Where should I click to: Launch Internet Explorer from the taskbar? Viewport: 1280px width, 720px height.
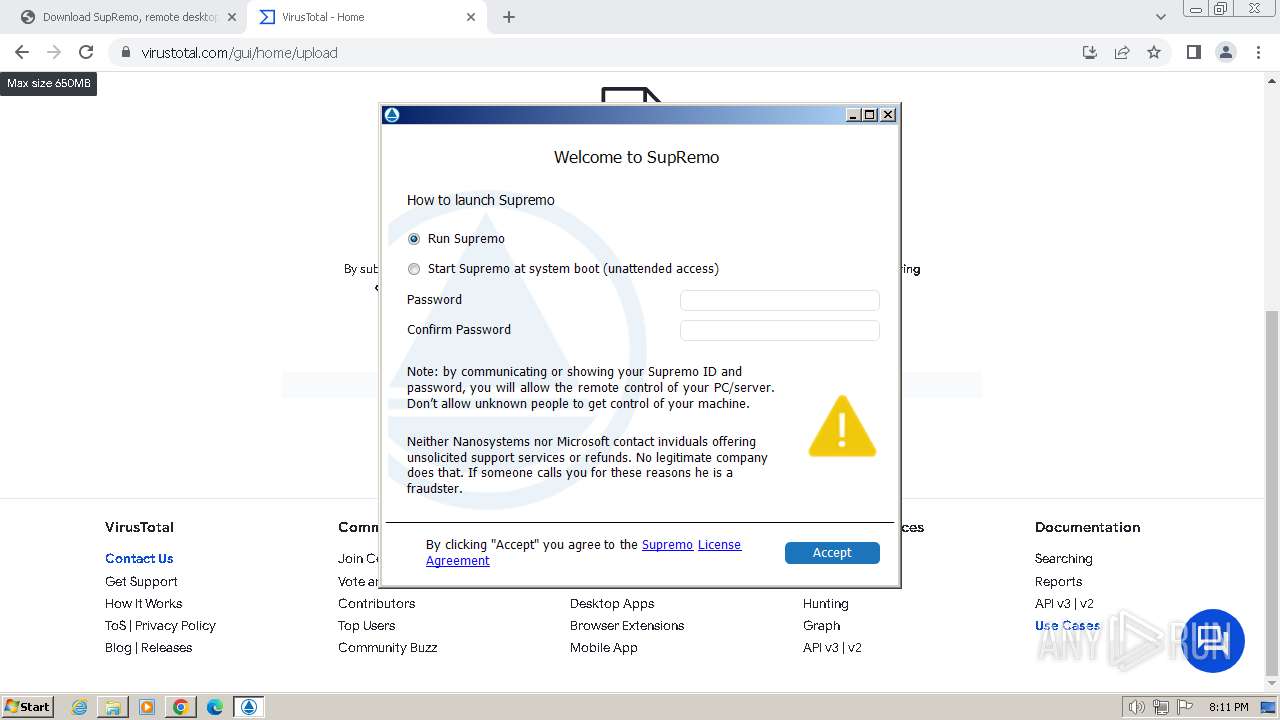pyautogui.click(x=79, y=707)
